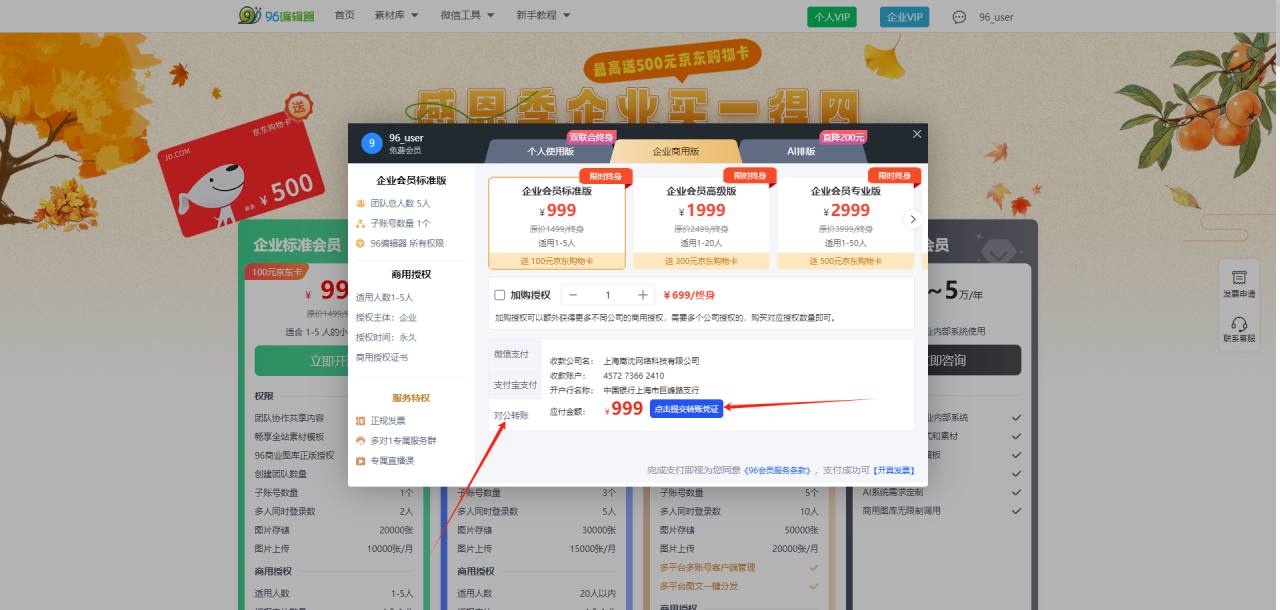
Task: Open the 新手教程 dropdown menu
Action: tap(543, 15)
